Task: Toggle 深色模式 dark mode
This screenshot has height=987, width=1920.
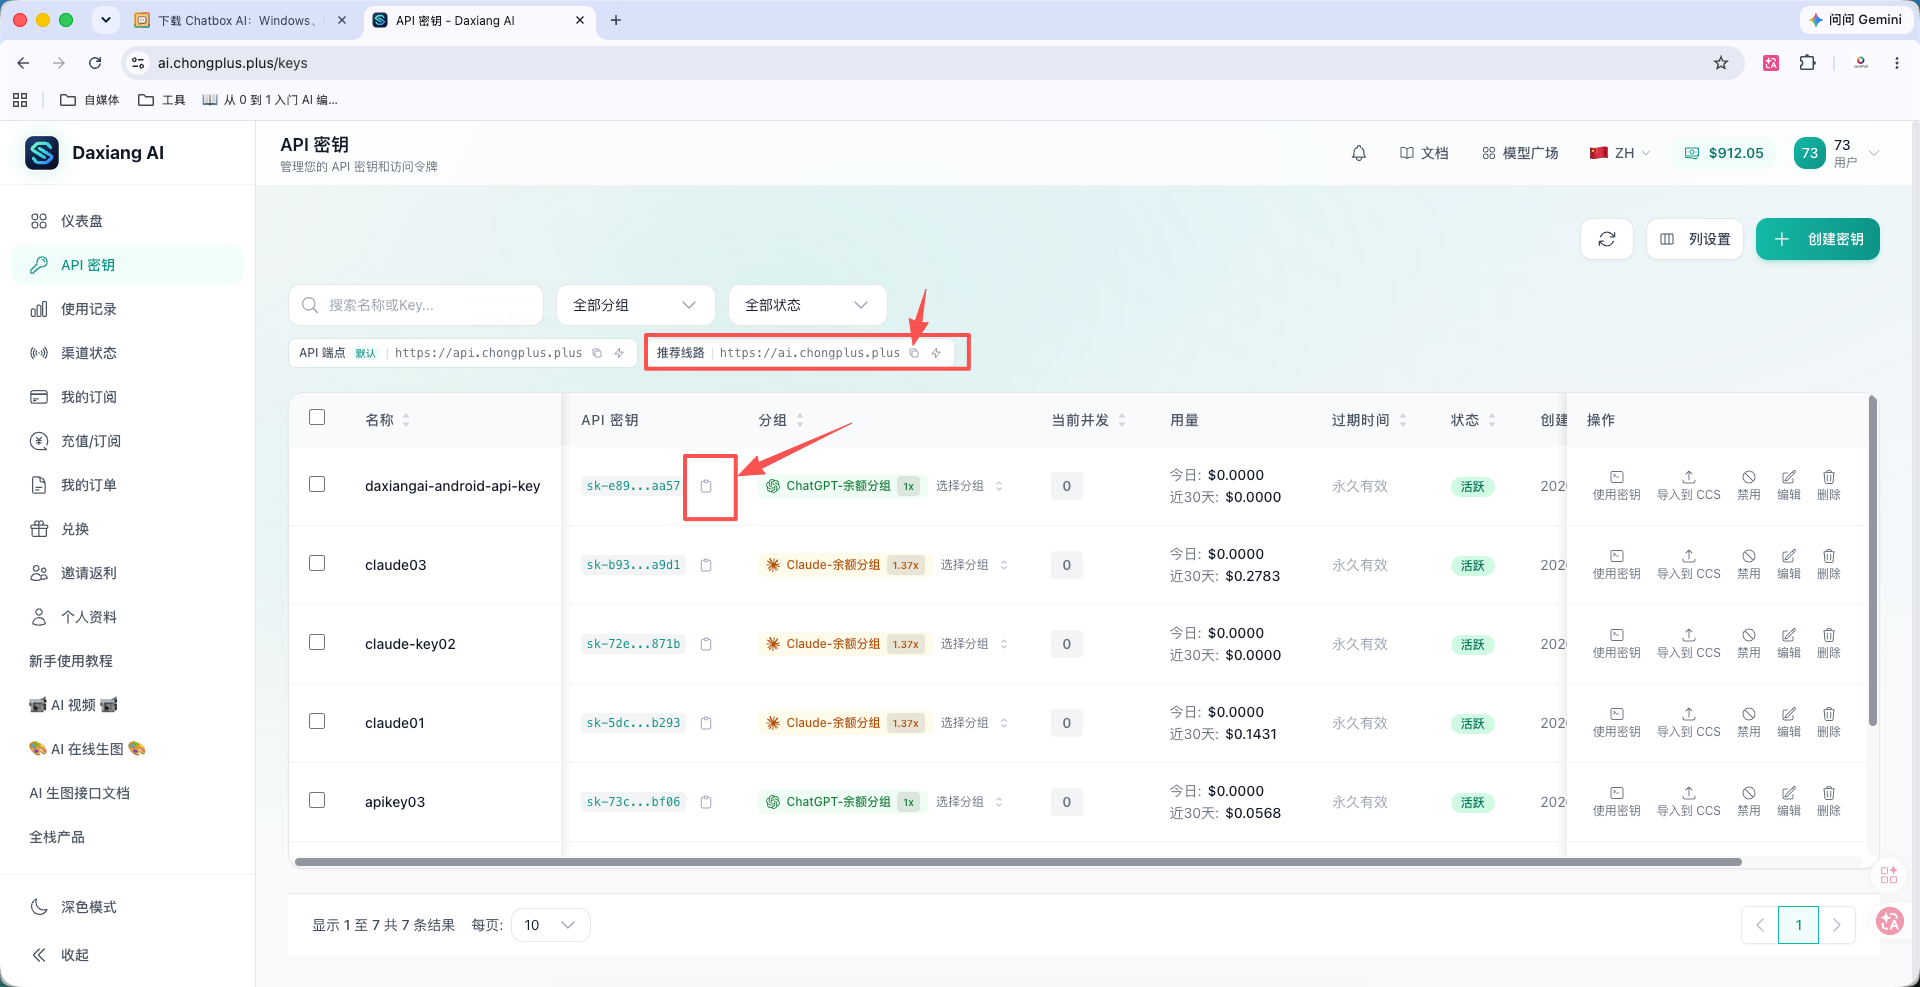Action: 127,907
